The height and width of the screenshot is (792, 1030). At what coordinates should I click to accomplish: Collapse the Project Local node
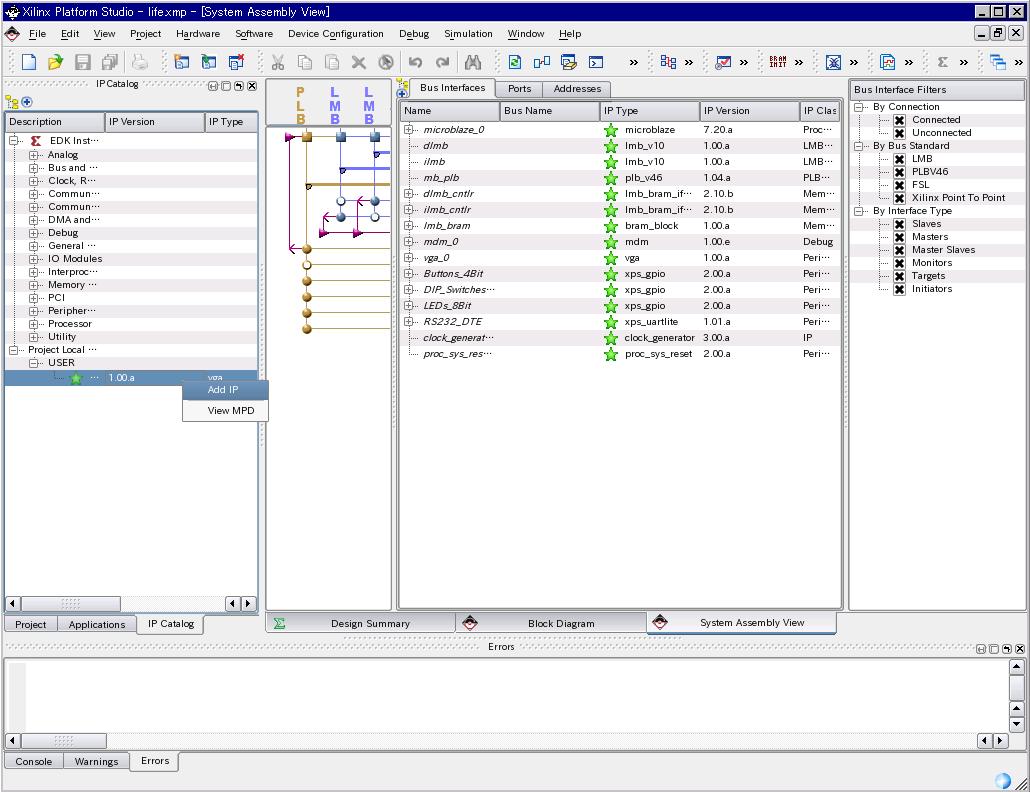[x=13, y=350]
